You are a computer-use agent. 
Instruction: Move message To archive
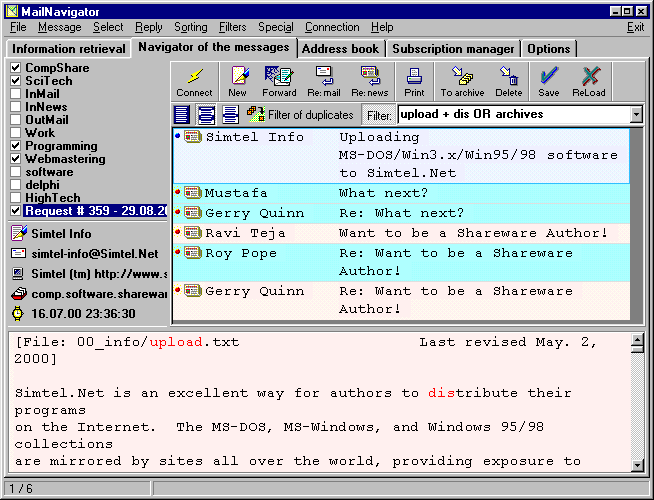tap(461, 81)
